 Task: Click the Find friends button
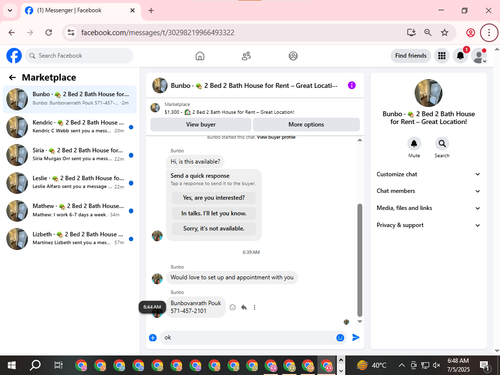pyautogui.click(x=411, y=56)
